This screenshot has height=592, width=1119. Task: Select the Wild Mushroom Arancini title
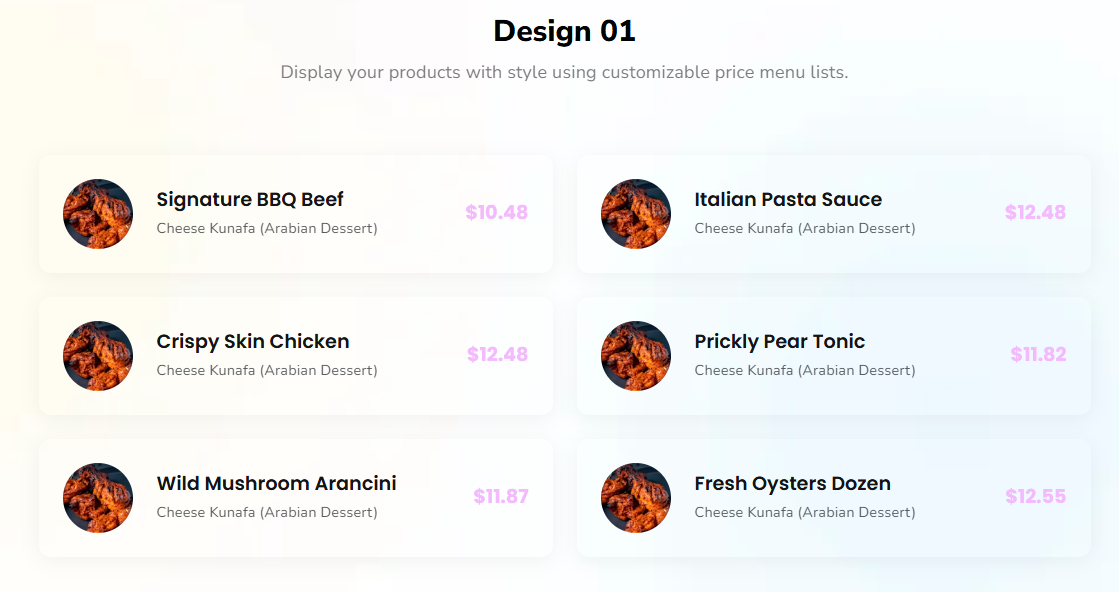click(276, 483)
